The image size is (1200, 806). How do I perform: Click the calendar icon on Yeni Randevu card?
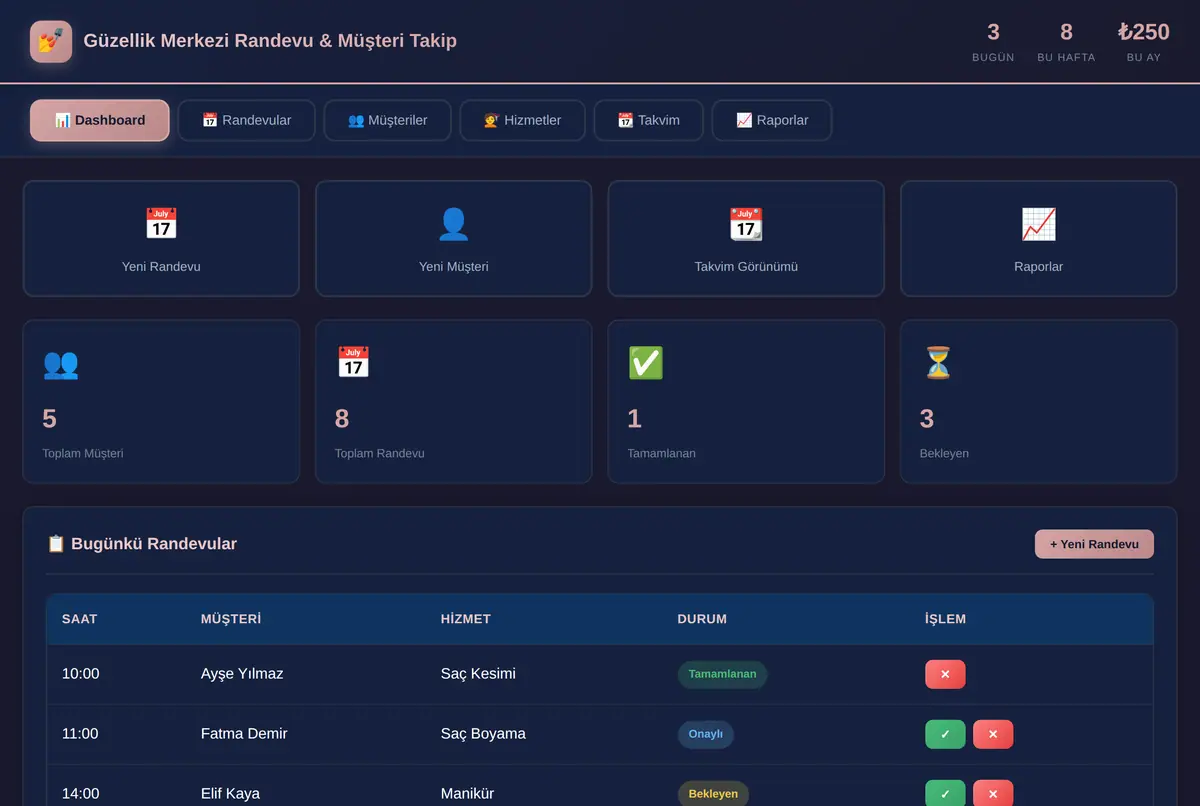[x=161, y=224]
